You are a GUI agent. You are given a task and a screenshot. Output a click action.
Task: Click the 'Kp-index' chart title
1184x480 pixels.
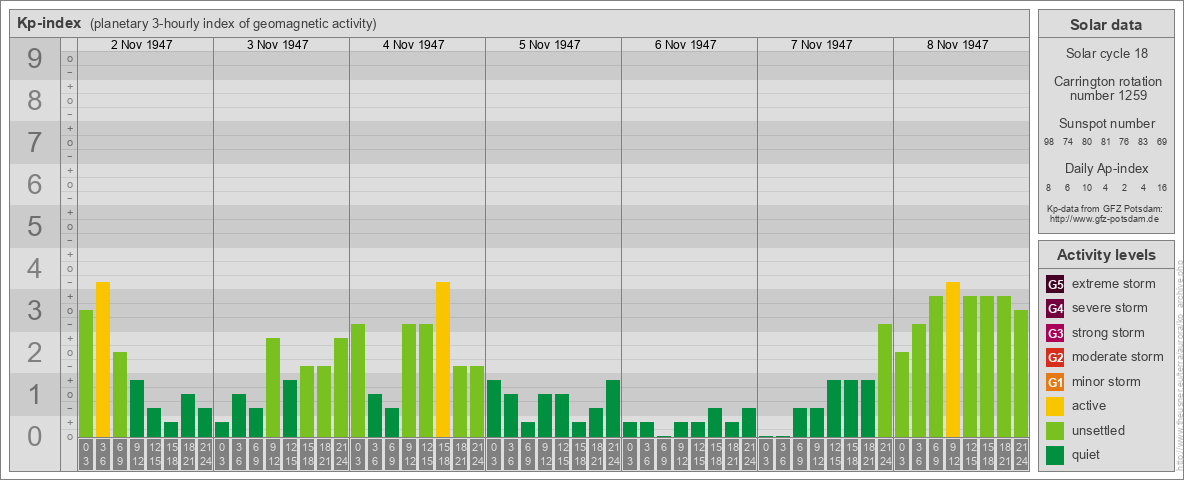point(49,23)
